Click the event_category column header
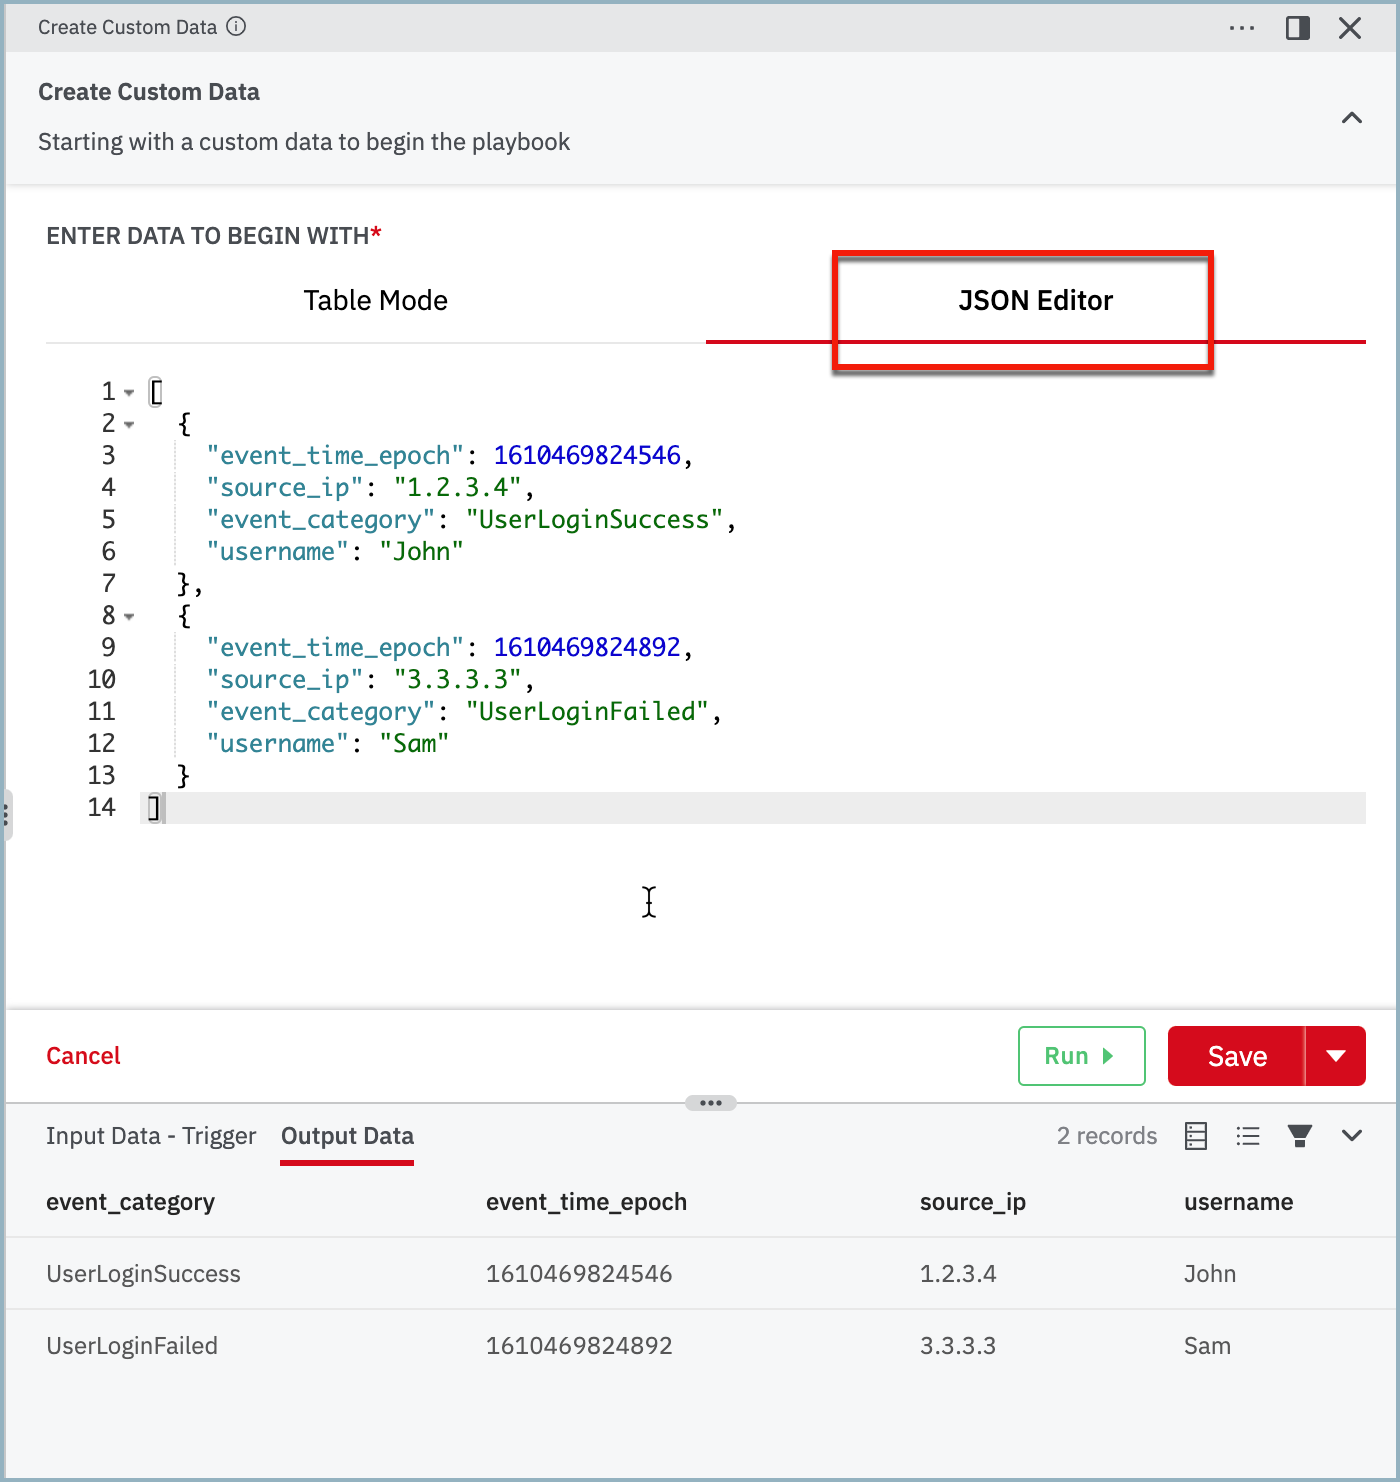The height and width of the screenshot is (1482, 1400). (130, 1202)
